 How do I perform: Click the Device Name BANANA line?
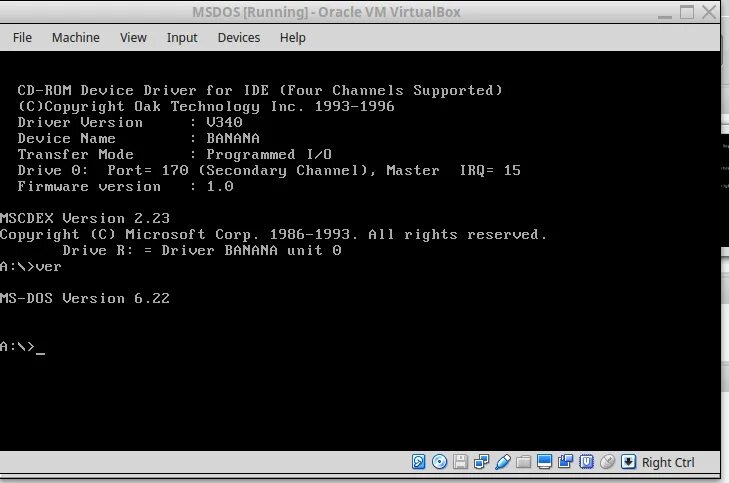139,138
